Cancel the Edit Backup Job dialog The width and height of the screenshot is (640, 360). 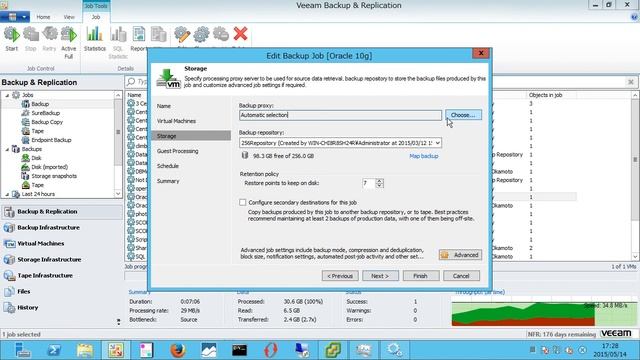(x=461, y=276)
